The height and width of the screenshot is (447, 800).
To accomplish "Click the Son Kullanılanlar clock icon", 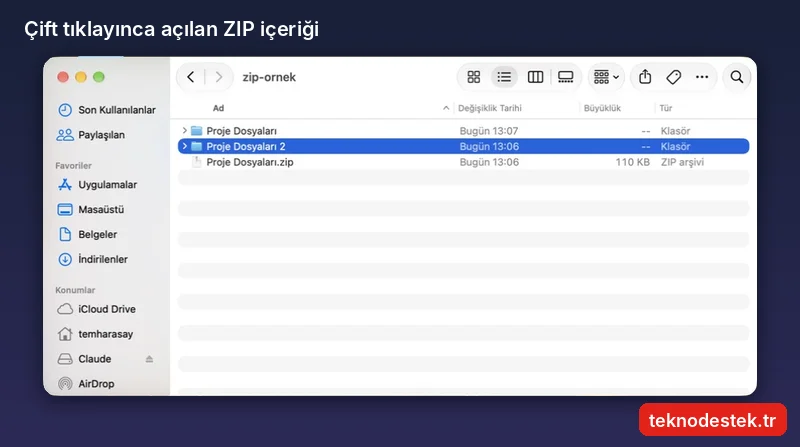I will pos(65,110).
